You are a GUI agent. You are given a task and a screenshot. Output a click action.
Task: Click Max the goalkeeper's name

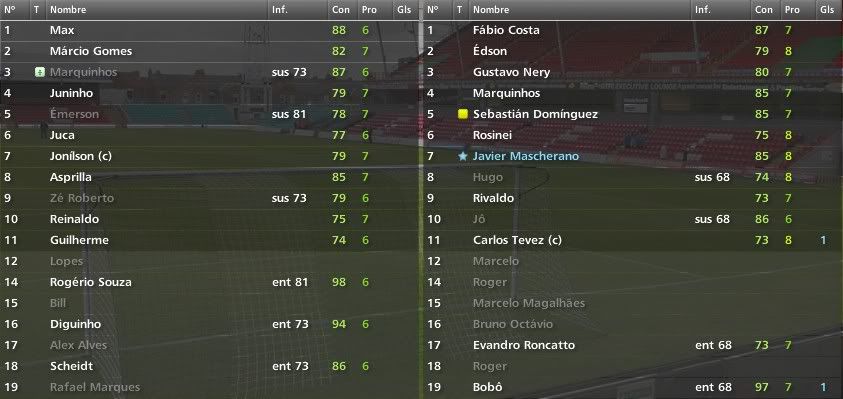[x=62, y=30]
